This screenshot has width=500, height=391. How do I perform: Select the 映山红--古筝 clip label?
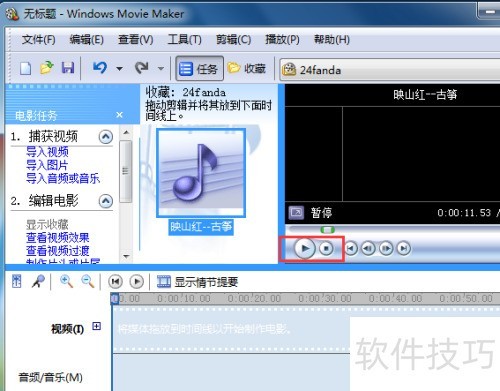click(201, 227)
